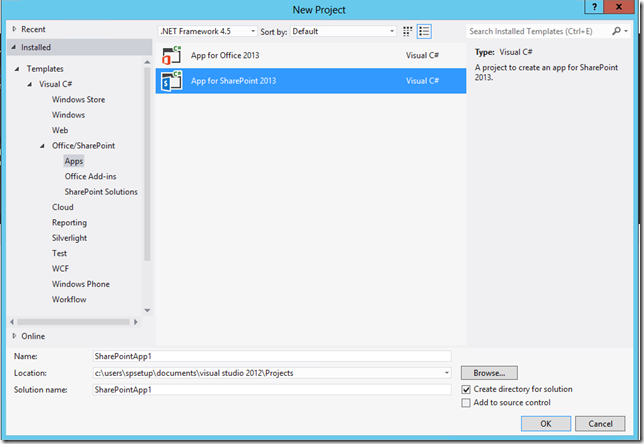Click the tree's scroll up arrow

click(x=147, y=62)
